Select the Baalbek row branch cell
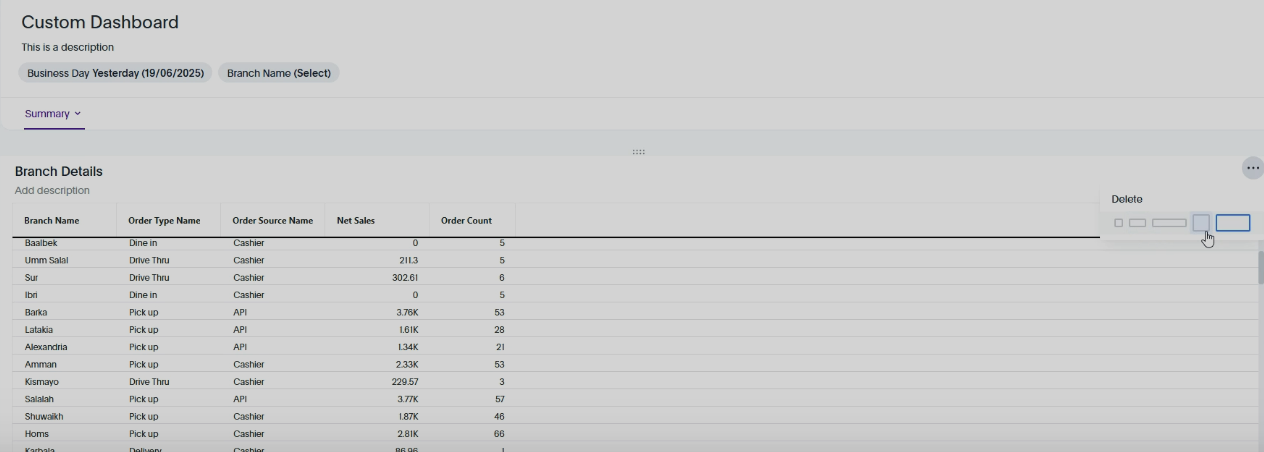The image size is (1264, 452). pyautogui.click(x=41, y=243)
